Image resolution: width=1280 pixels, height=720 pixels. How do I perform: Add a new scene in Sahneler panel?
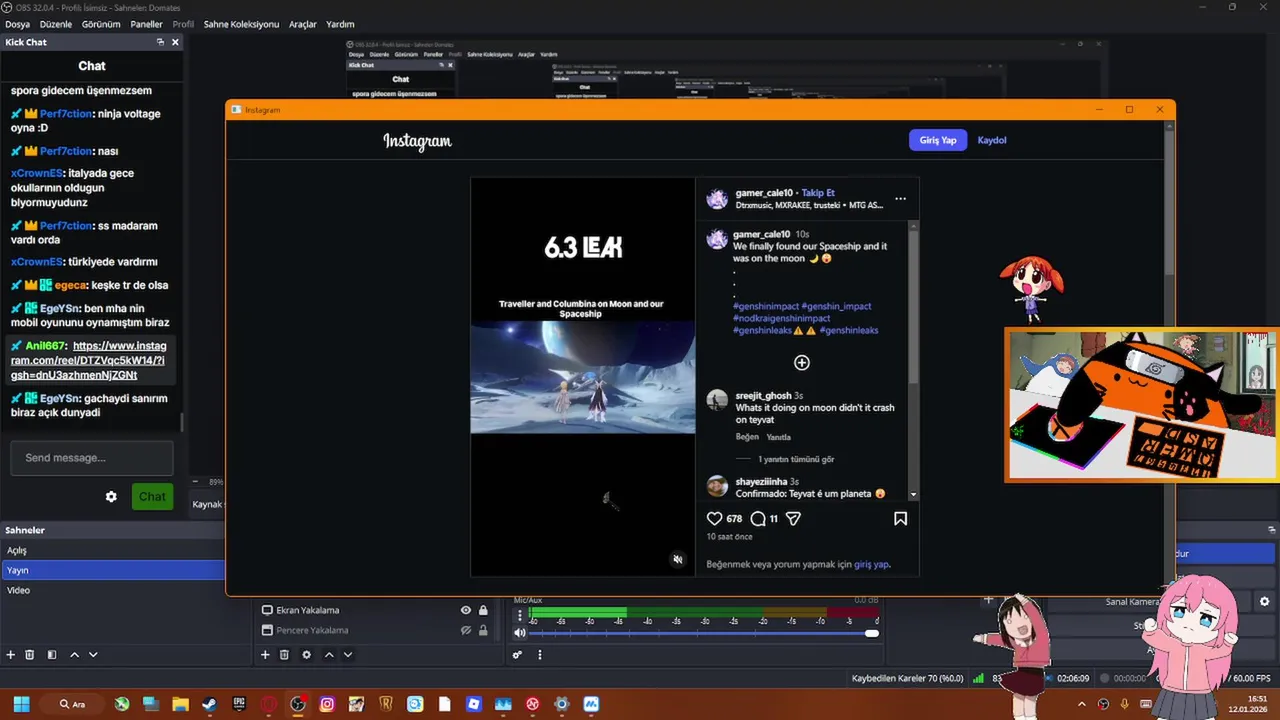pos(11,655)
